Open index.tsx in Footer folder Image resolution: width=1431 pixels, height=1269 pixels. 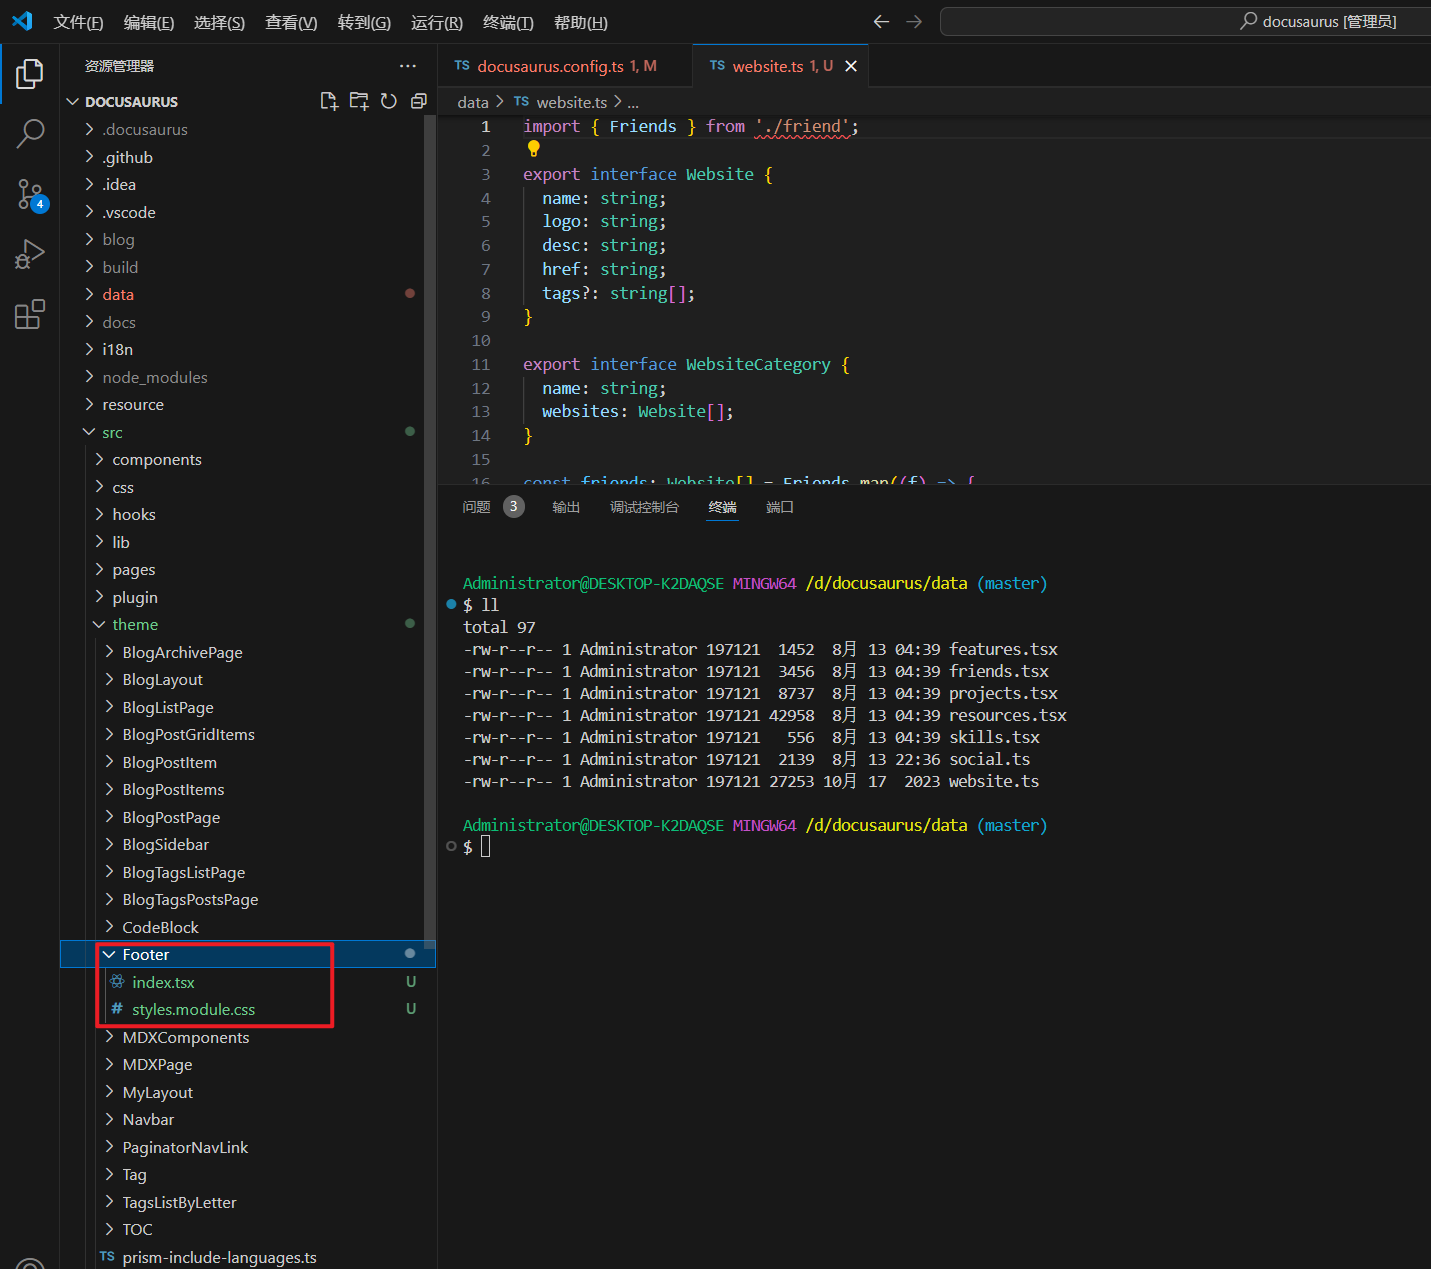click(248, 982)
